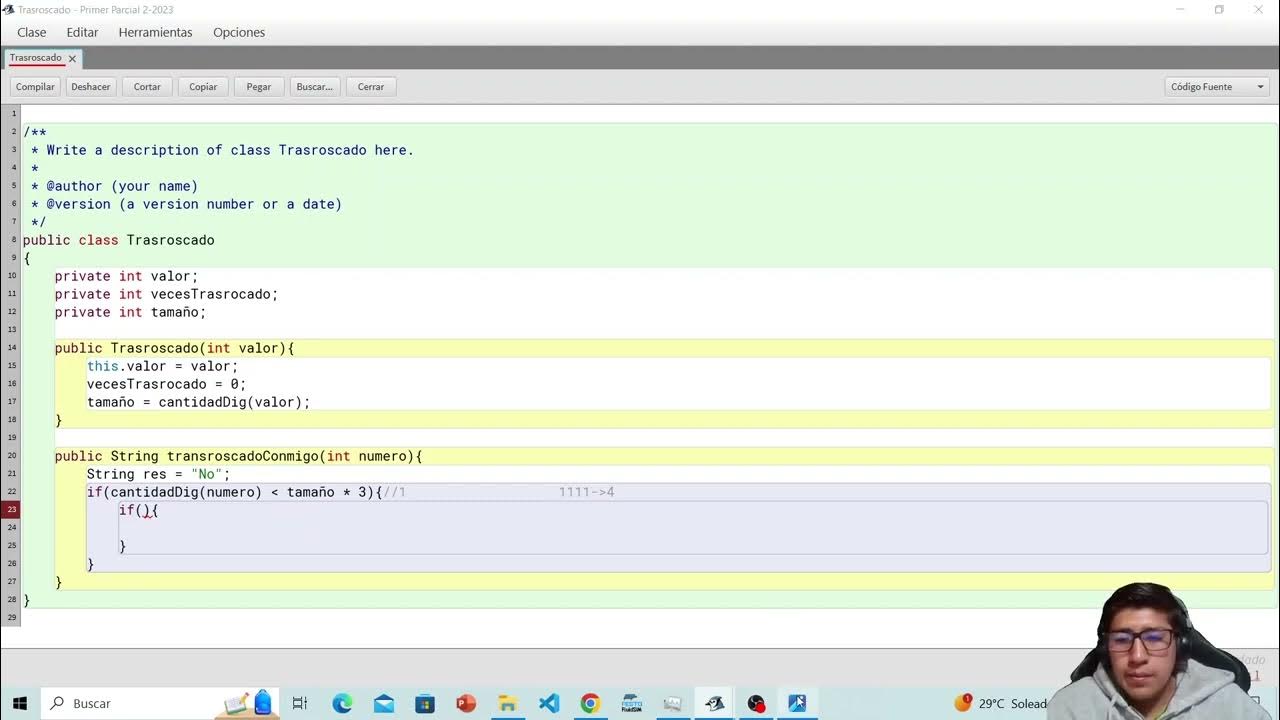Click the Cerrar button

[371, 87]
